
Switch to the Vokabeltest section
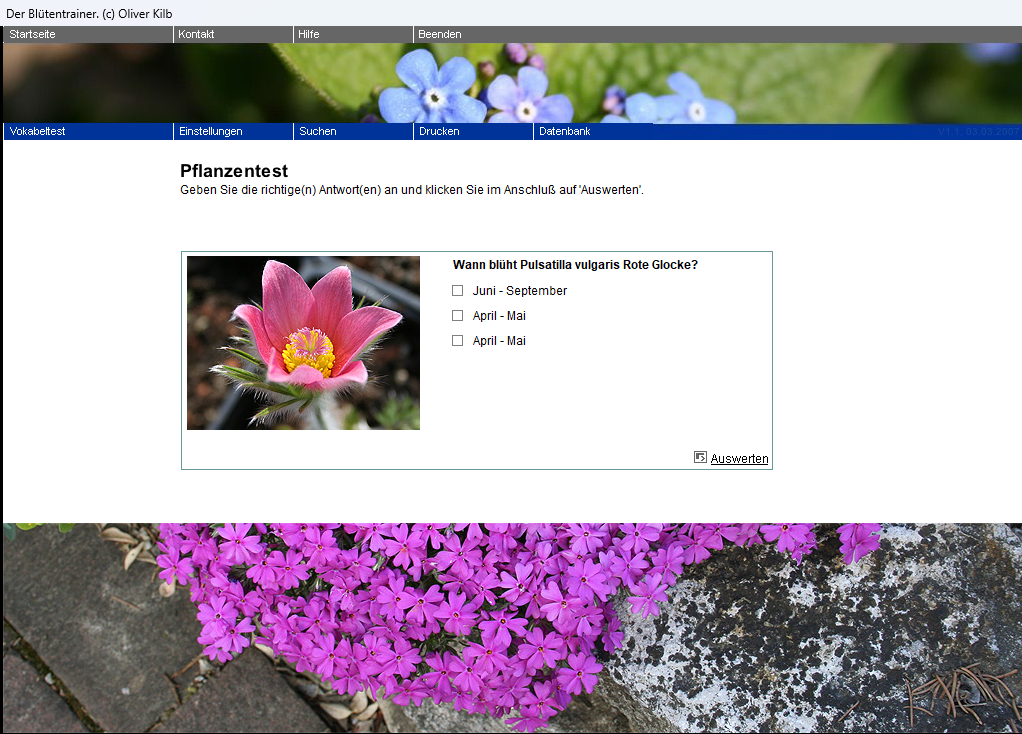(38, 131)
